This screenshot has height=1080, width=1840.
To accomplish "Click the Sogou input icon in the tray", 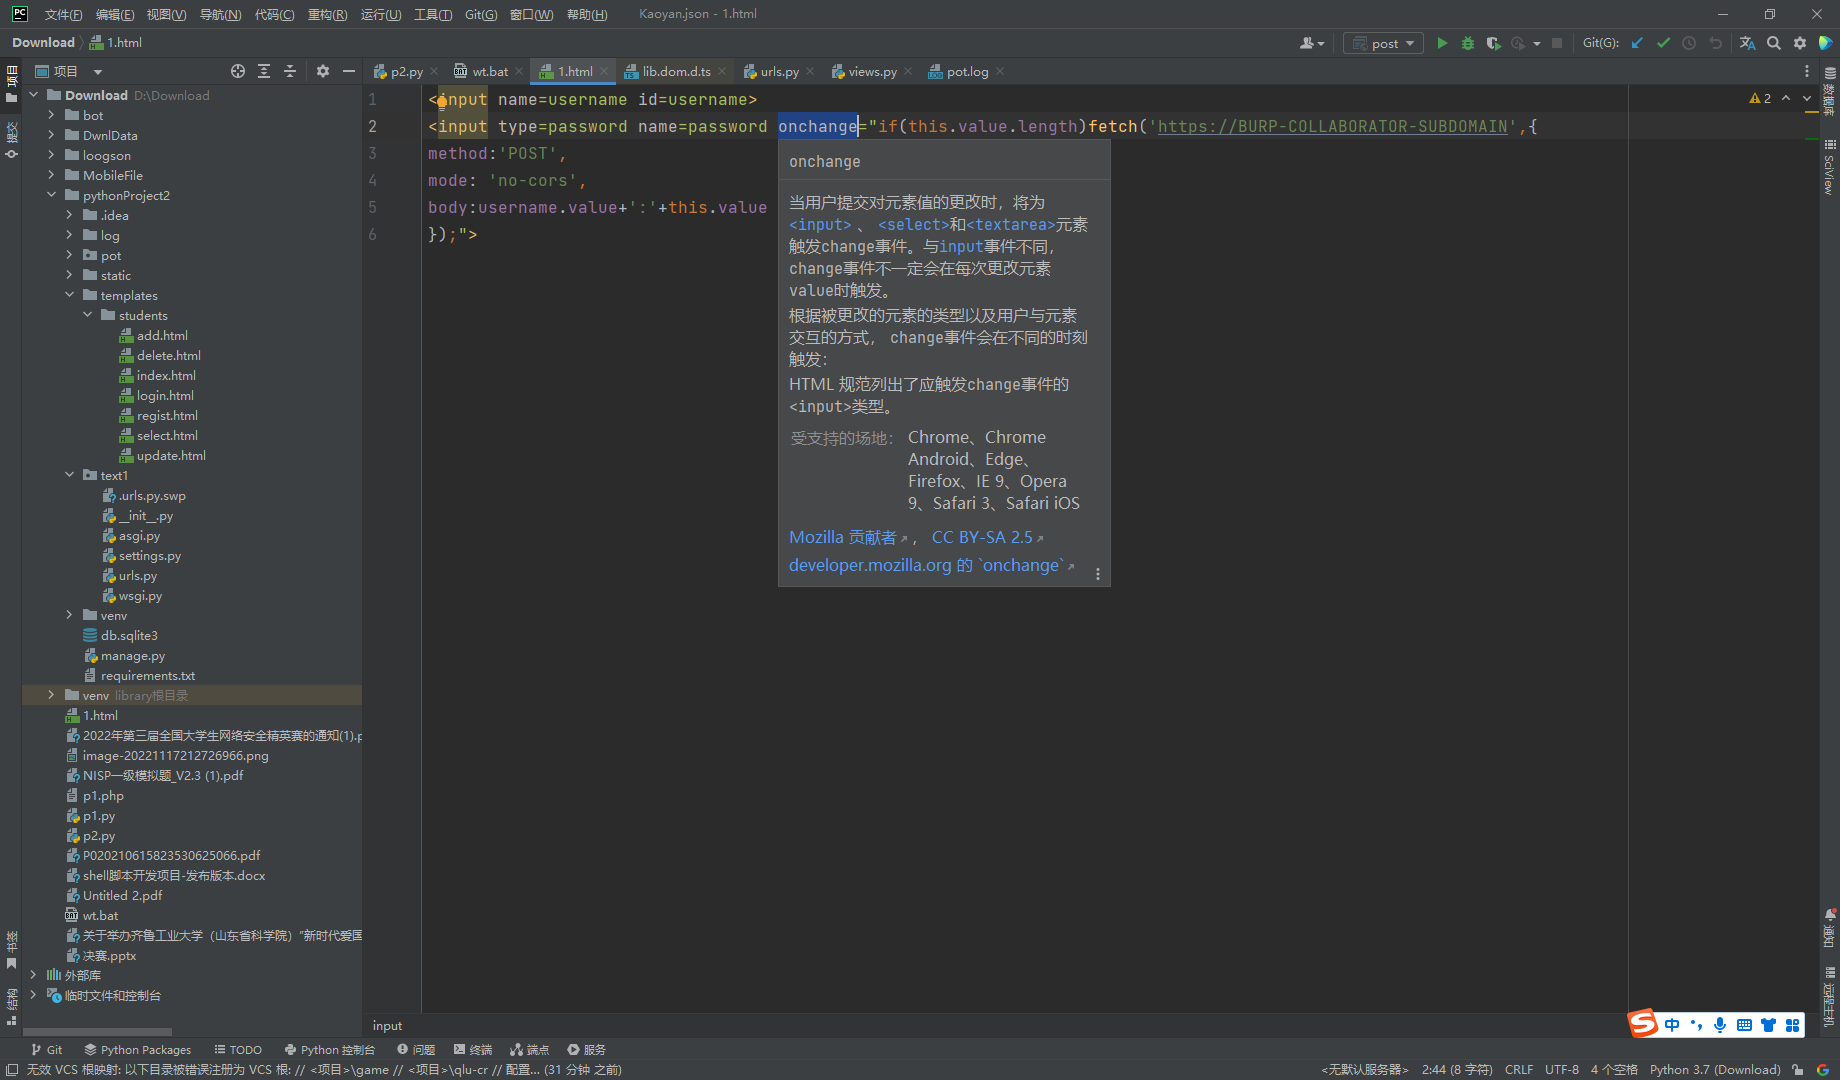I will 1642,1024.
